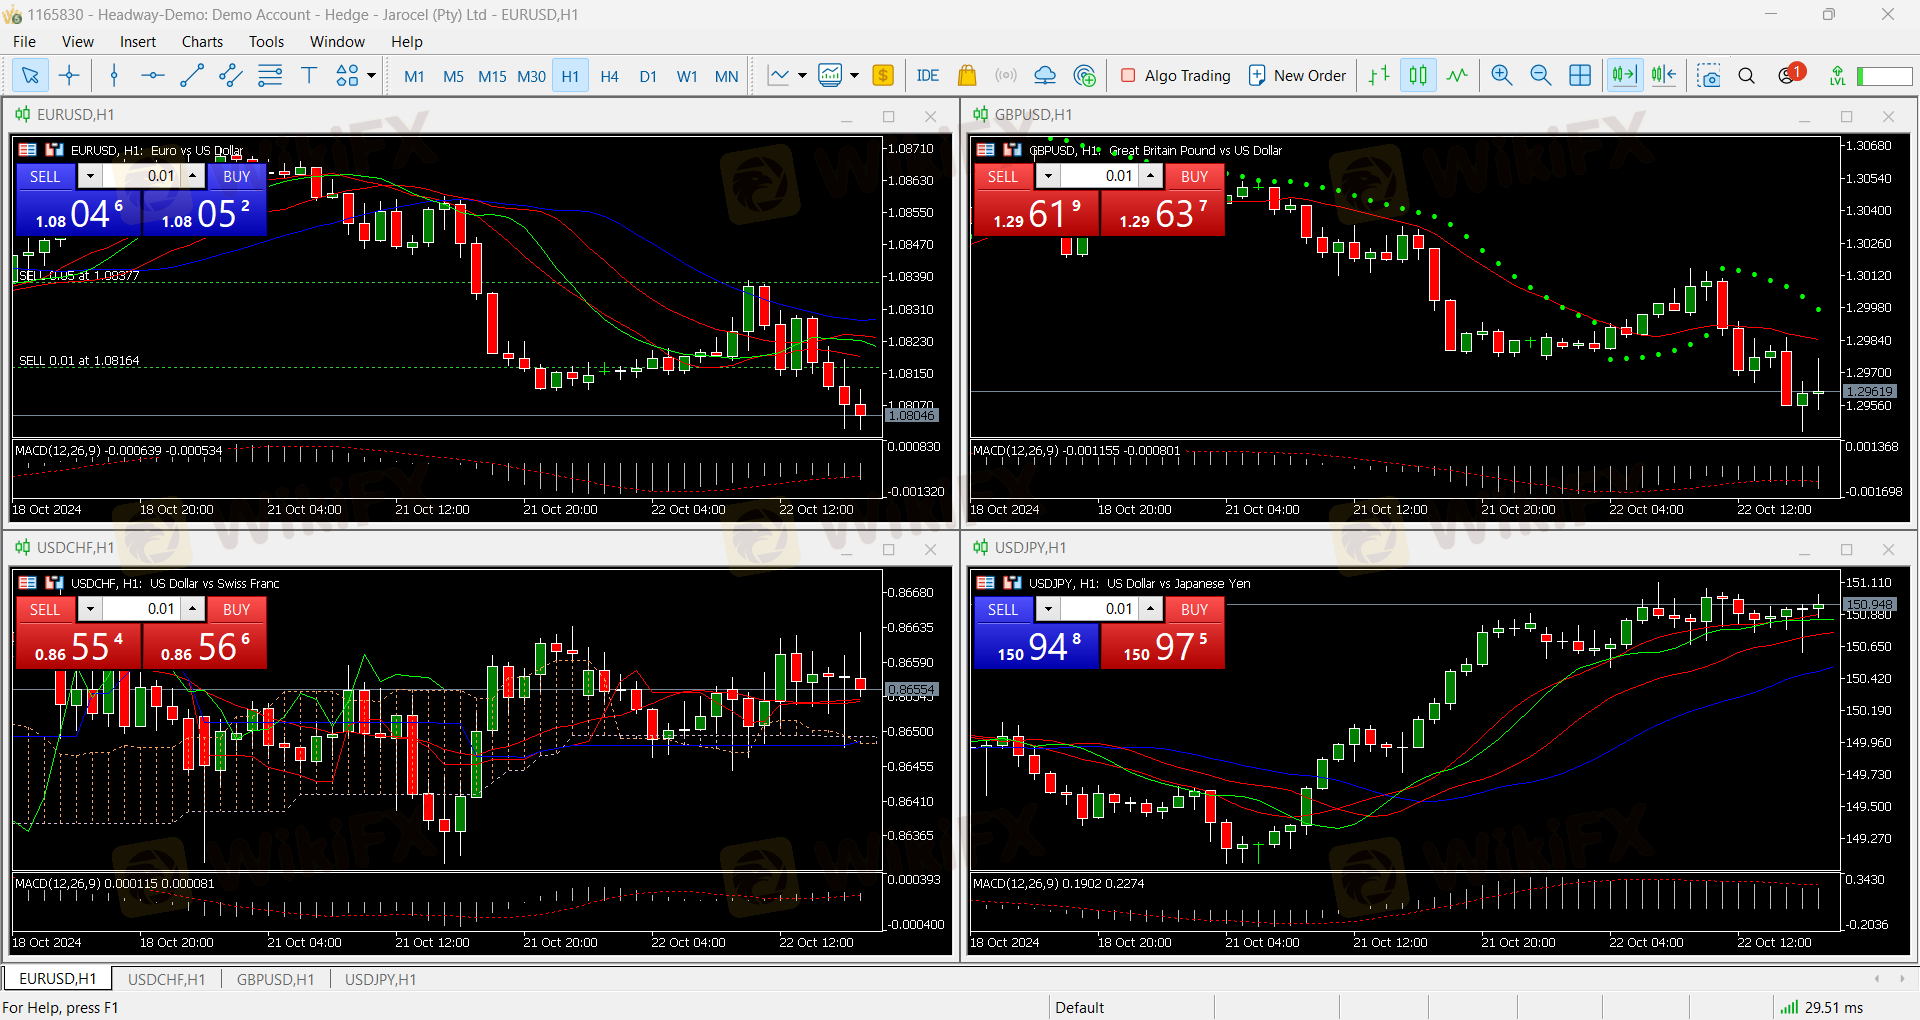Open the VPS cloud hosting icon
The width and height of the screenshot is (1920, 1020).
[x=1045, y=75]
